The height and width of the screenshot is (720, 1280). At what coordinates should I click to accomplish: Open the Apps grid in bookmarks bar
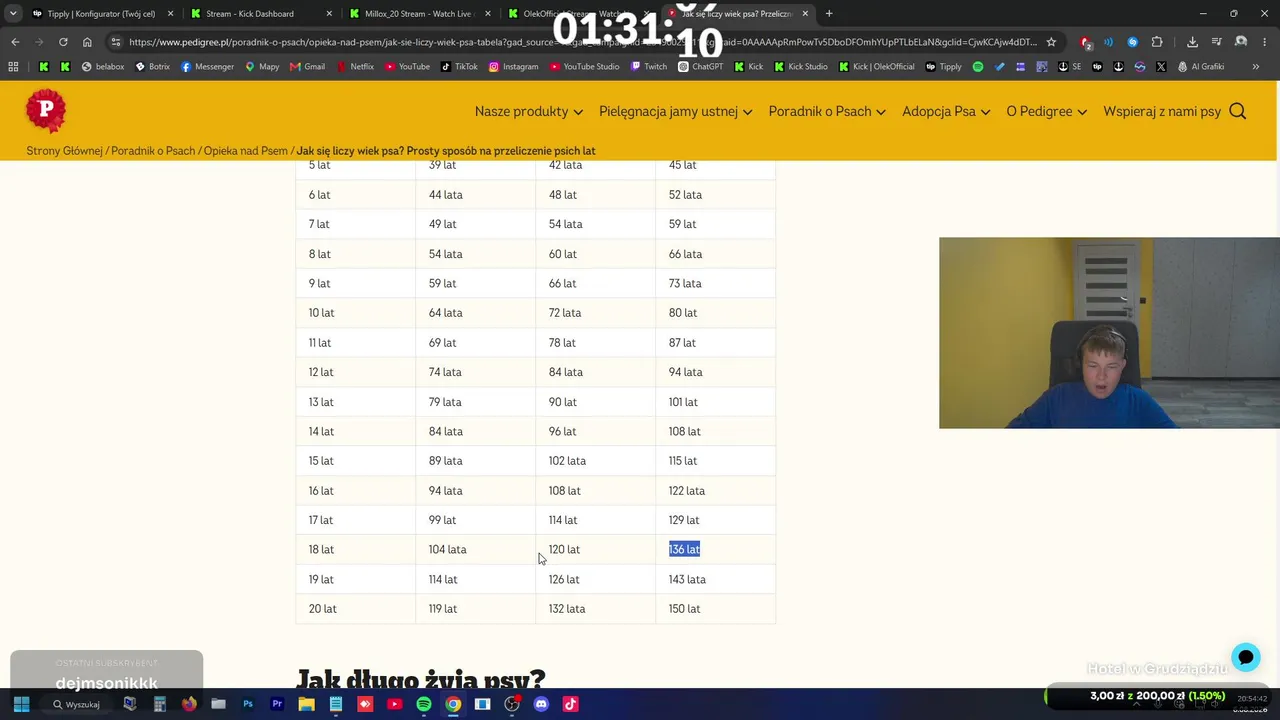click(x=13, y=67)
